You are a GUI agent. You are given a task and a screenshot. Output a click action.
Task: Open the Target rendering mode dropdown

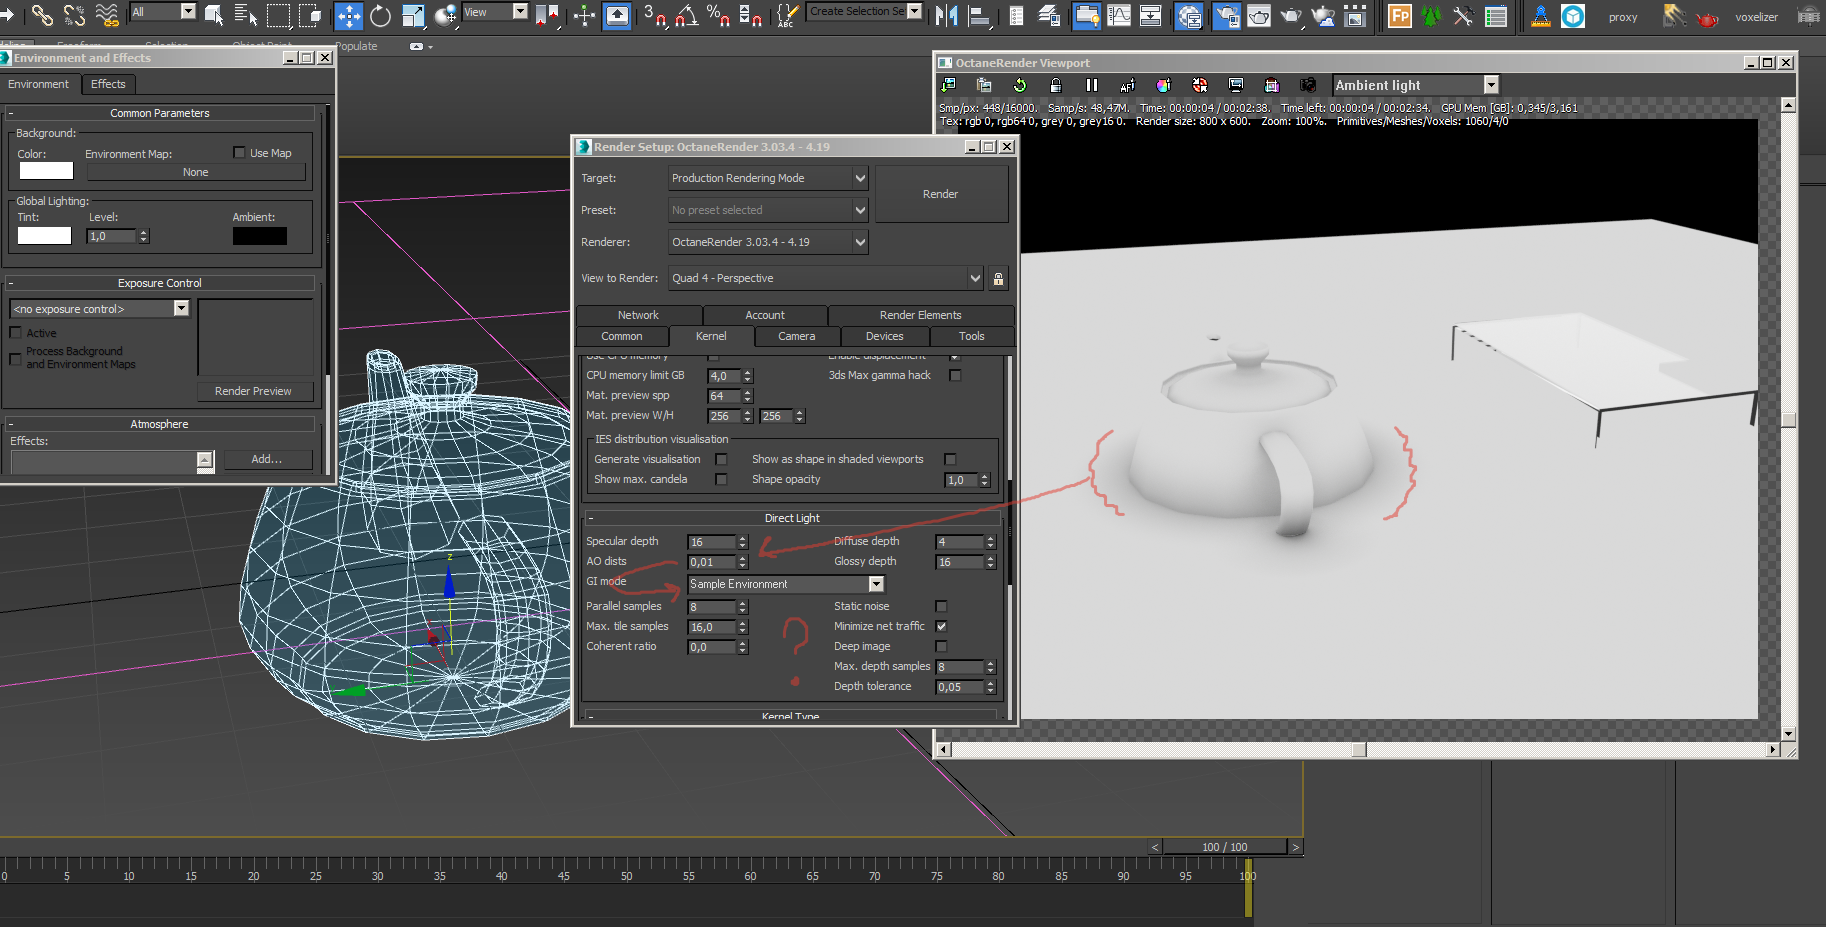point(768,178)
